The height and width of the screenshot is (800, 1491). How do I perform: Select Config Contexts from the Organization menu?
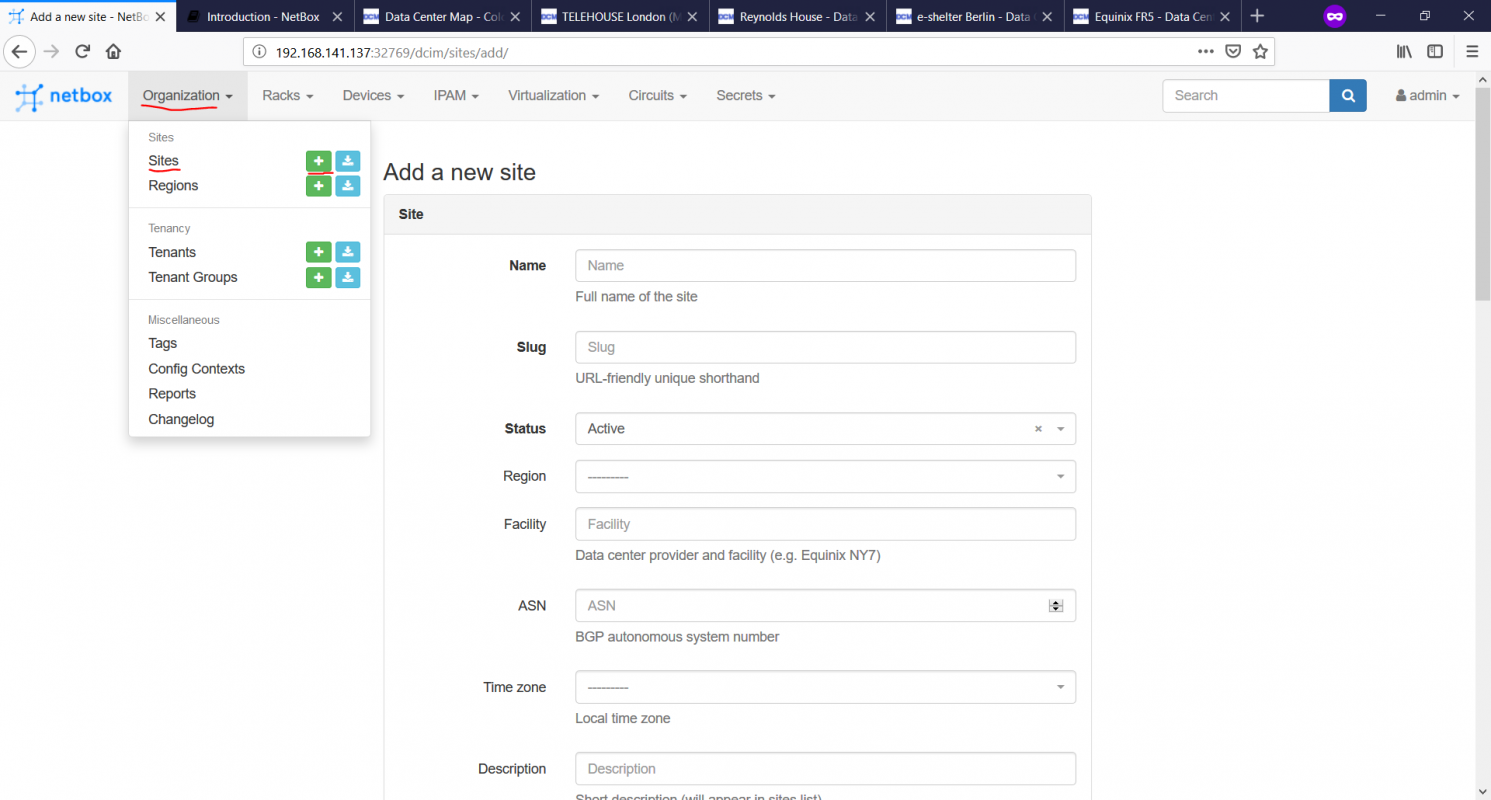[196, 369]
